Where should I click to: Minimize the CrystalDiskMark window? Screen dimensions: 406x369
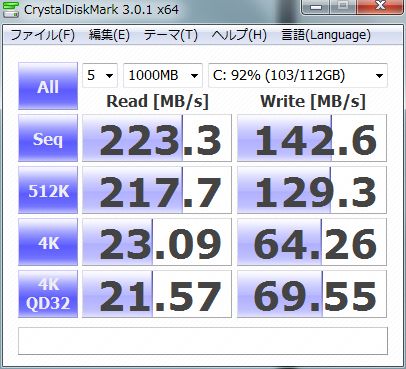316,7
